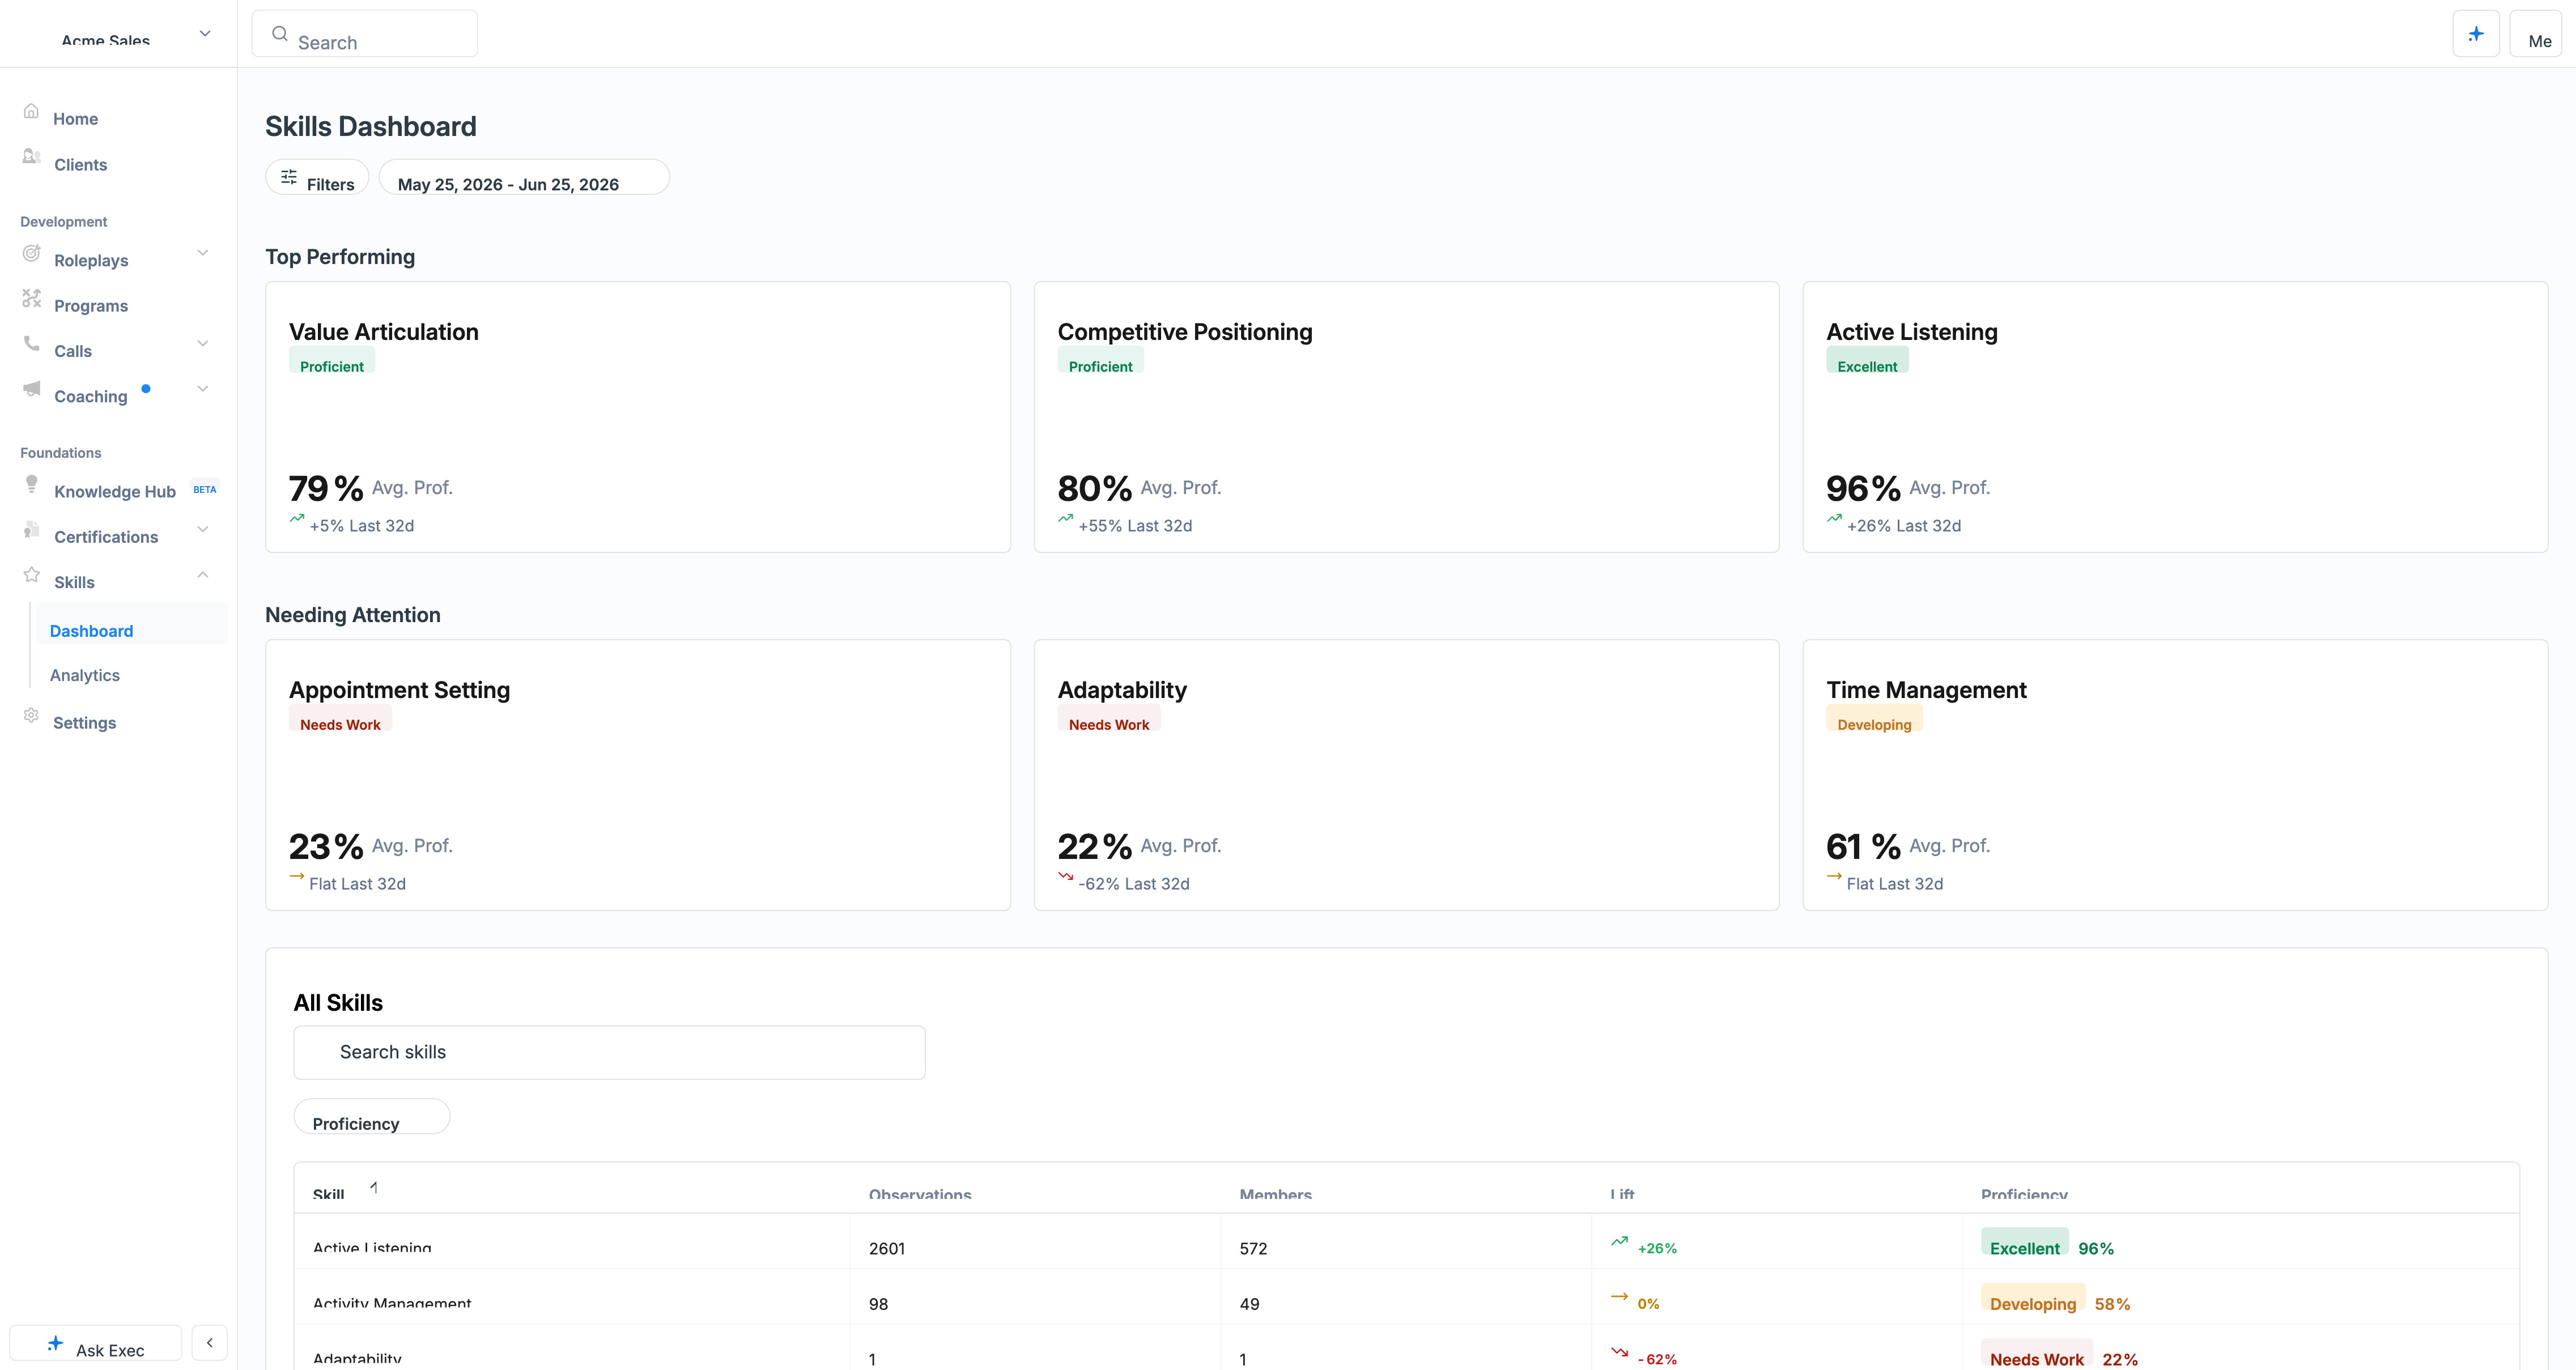
Task: Click trend icon in Active Listening row
Action: [x=1619, y=1241]
